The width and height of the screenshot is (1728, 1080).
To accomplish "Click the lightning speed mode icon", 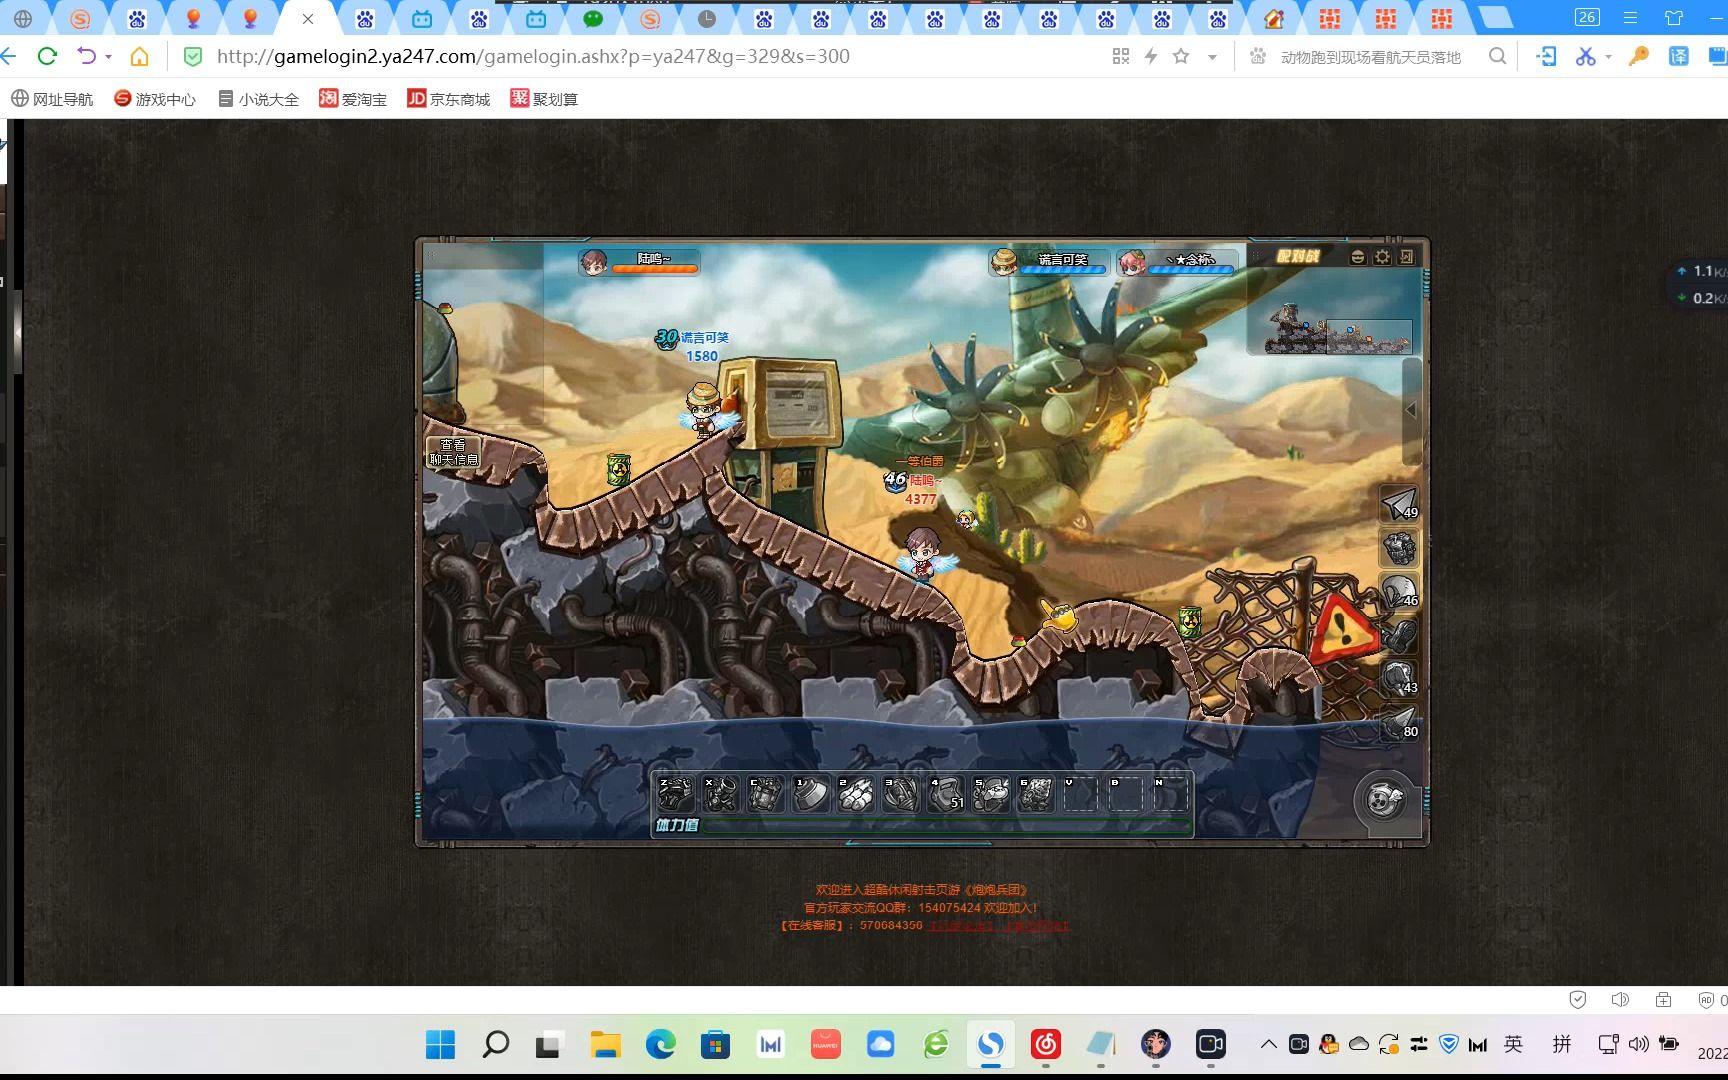I will [1151, 56].
